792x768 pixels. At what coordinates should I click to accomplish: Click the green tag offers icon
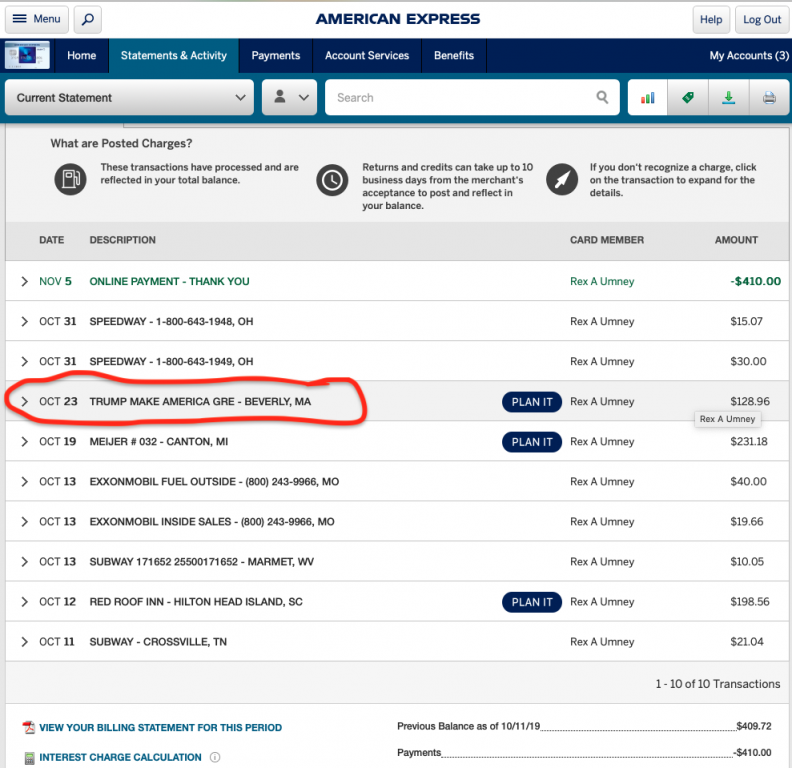point(688,98)
